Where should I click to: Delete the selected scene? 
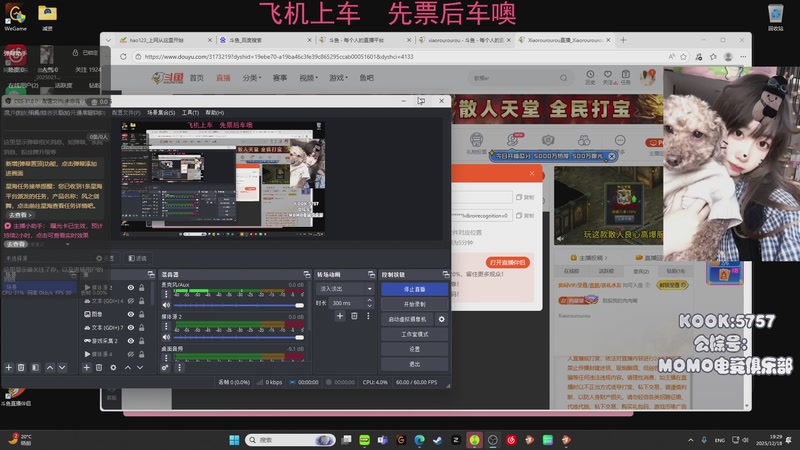(x=21, y=367)
